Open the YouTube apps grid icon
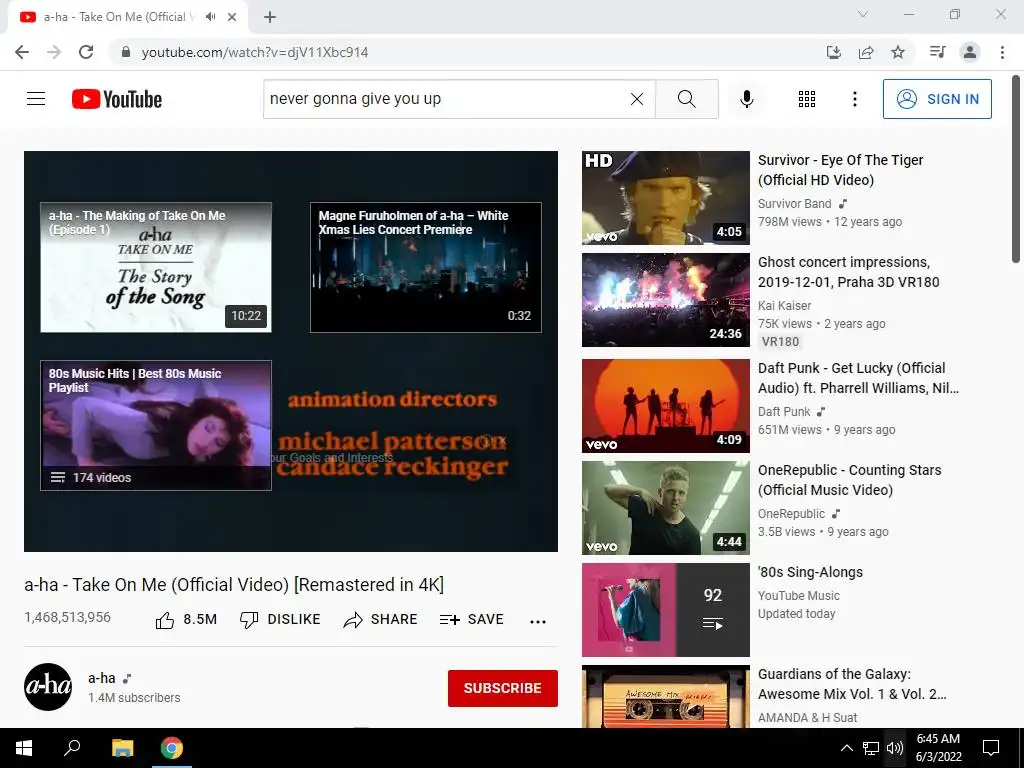The height and width of the screenshot is (768, 1024). [807, 99]
